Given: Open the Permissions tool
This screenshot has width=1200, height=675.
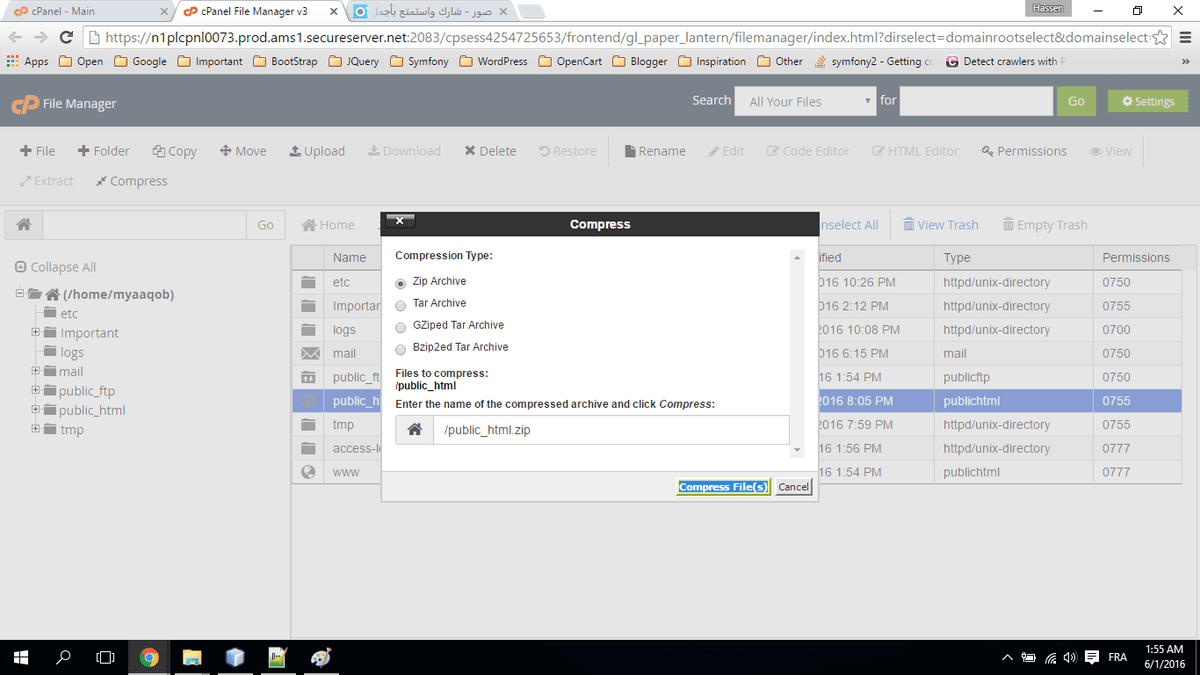Looking at the screenshot, I should pos(1024,151).
